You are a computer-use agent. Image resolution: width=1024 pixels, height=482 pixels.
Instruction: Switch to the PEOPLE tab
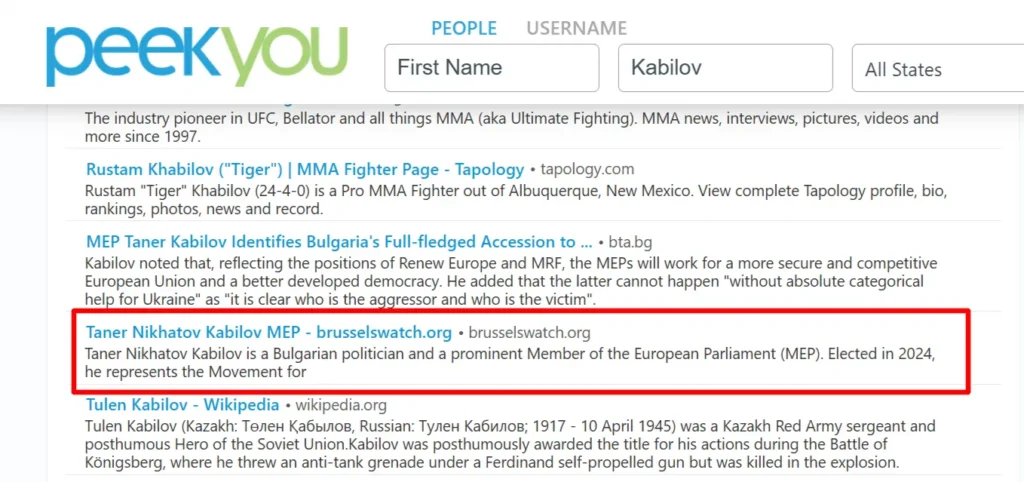tap(464, 28)
